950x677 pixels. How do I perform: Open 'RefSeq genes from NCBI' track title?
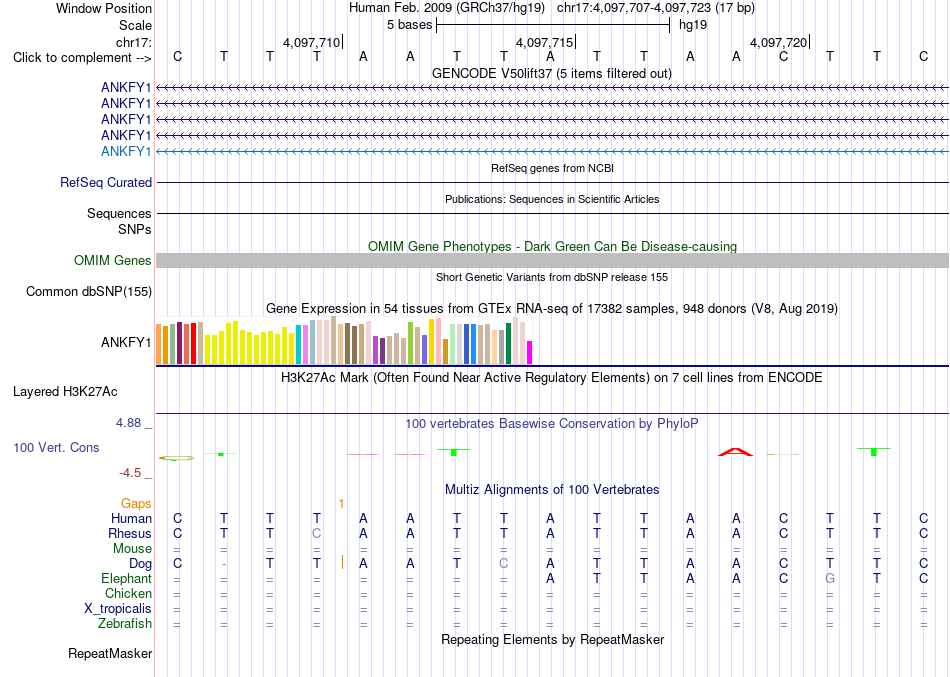[552, 168]
